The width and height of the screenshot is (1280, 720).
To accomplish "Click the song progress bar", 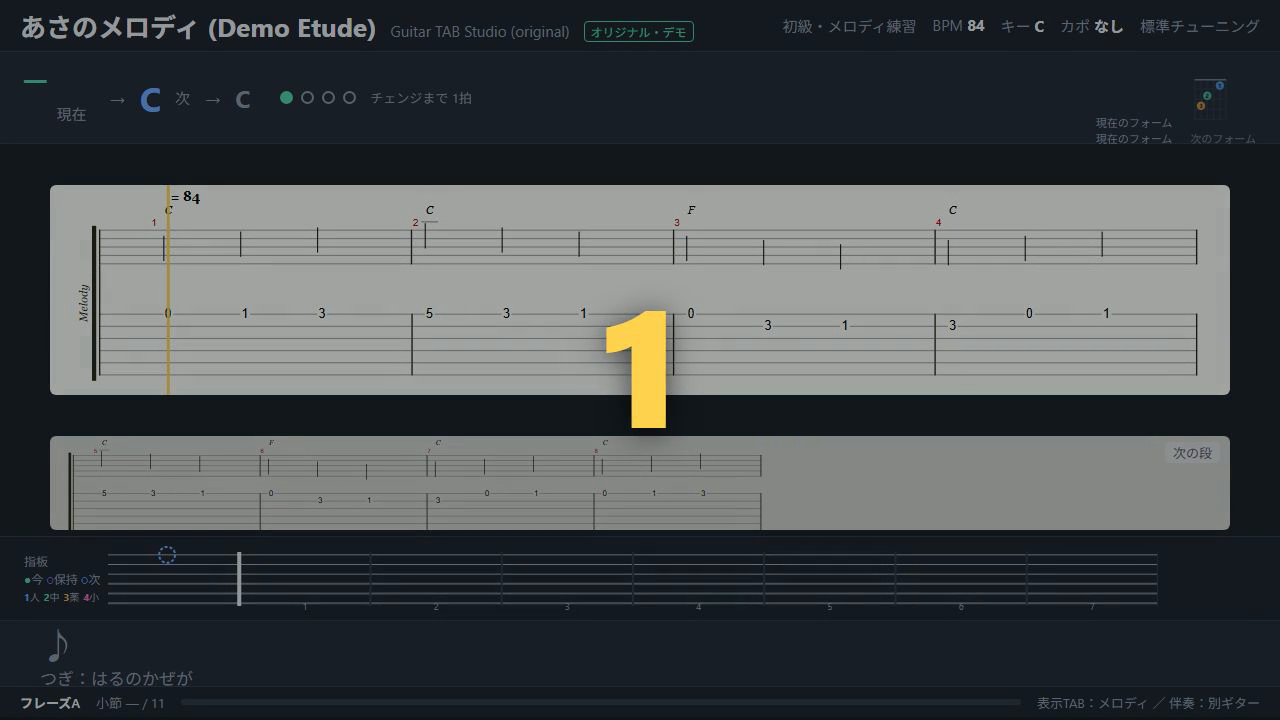I will (x=601, y=703).
